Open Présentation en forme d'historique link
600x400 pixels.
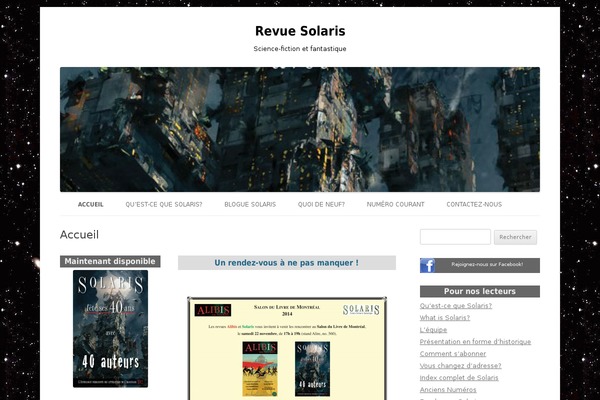click(475, 341)
